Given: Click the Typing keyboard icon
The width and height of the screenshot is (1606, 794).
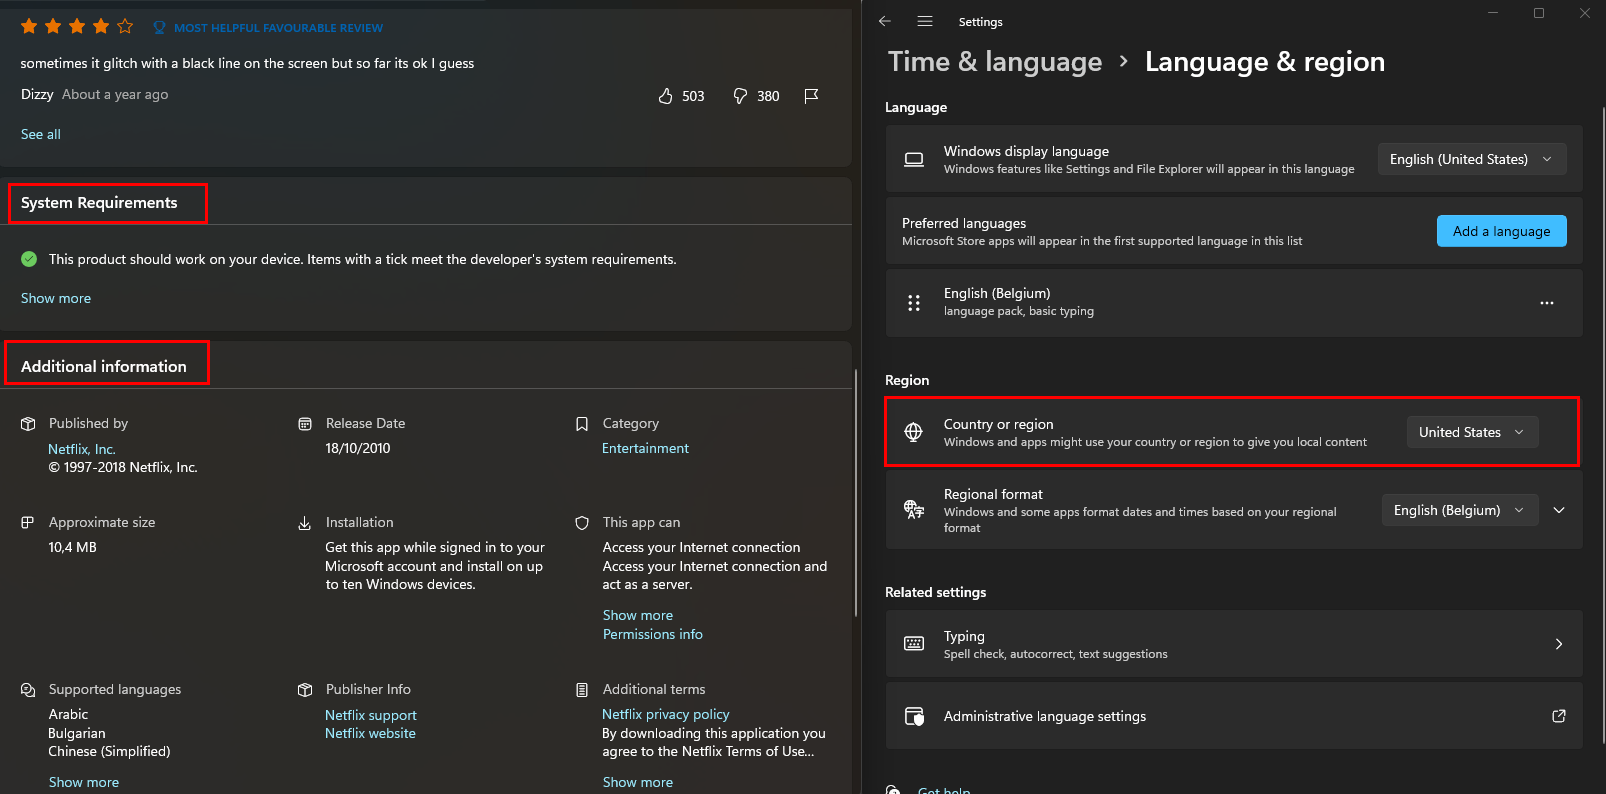Looking at the screenshot, I should [x=914, y=644].
